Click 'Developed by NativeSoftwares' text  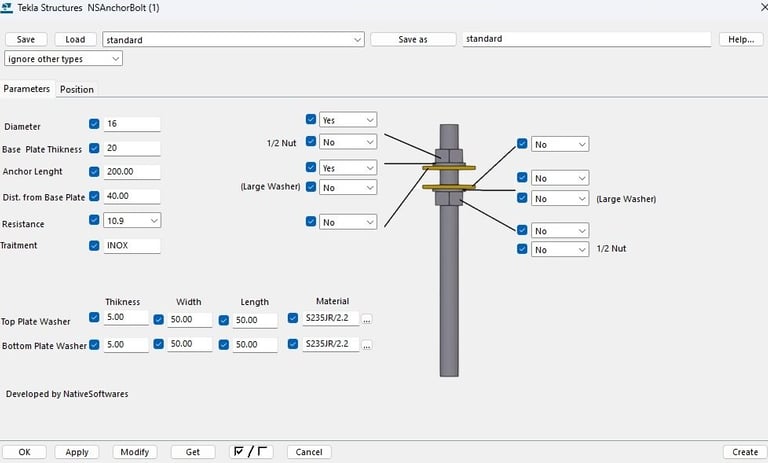67,394
